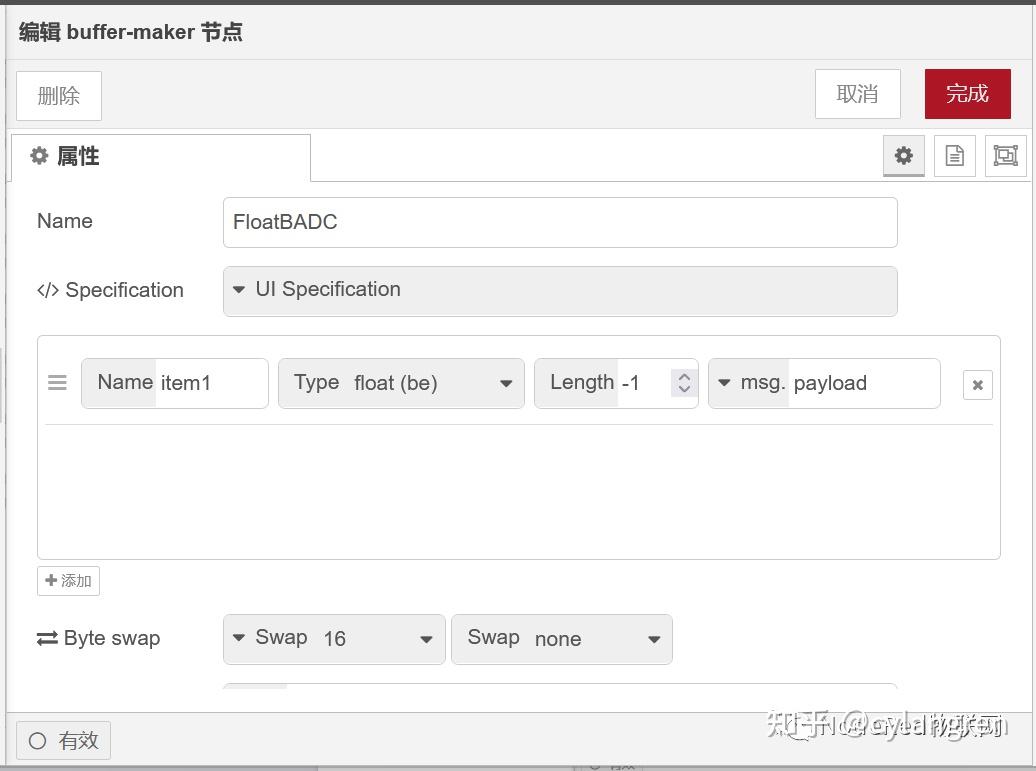Open the Swap 16 dropdown

334,638
